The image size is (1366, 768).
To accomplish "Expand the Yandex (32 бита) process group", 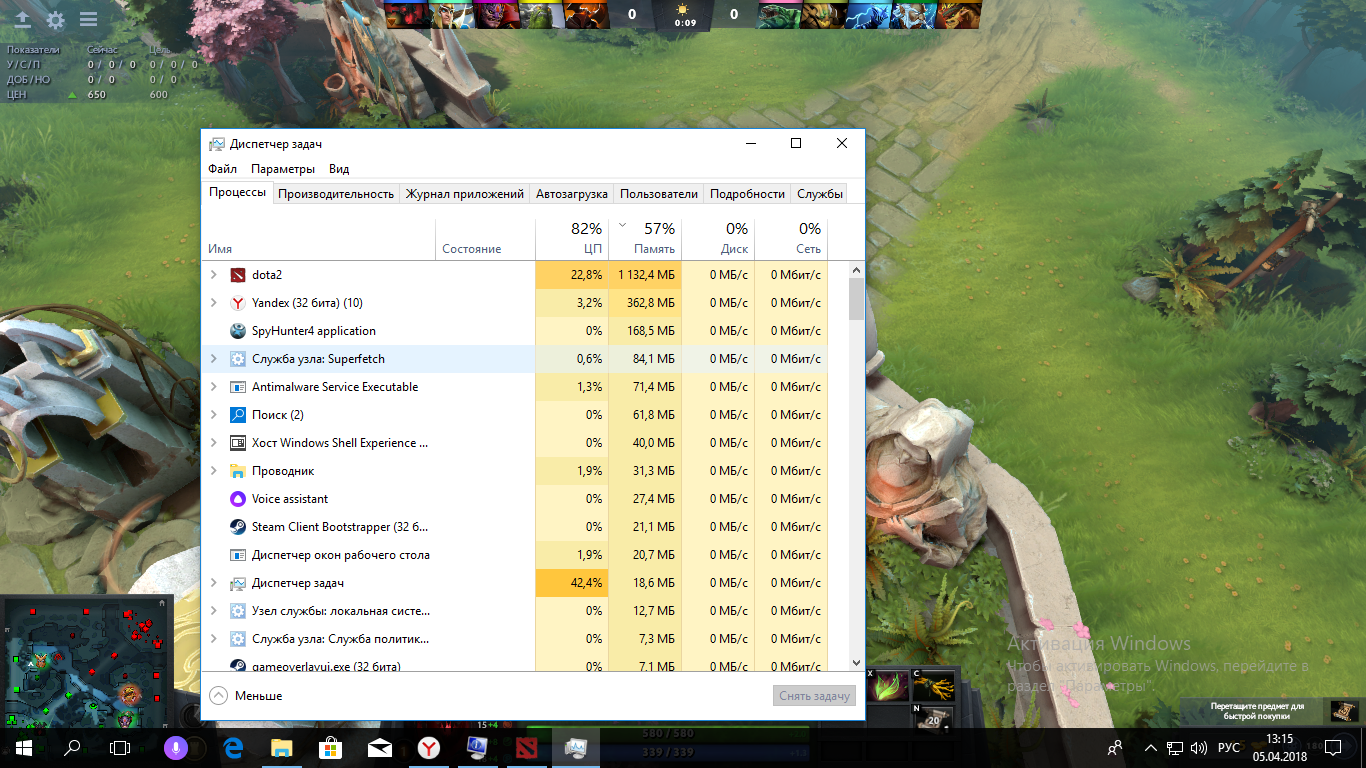I will click(x=213, y=303).
